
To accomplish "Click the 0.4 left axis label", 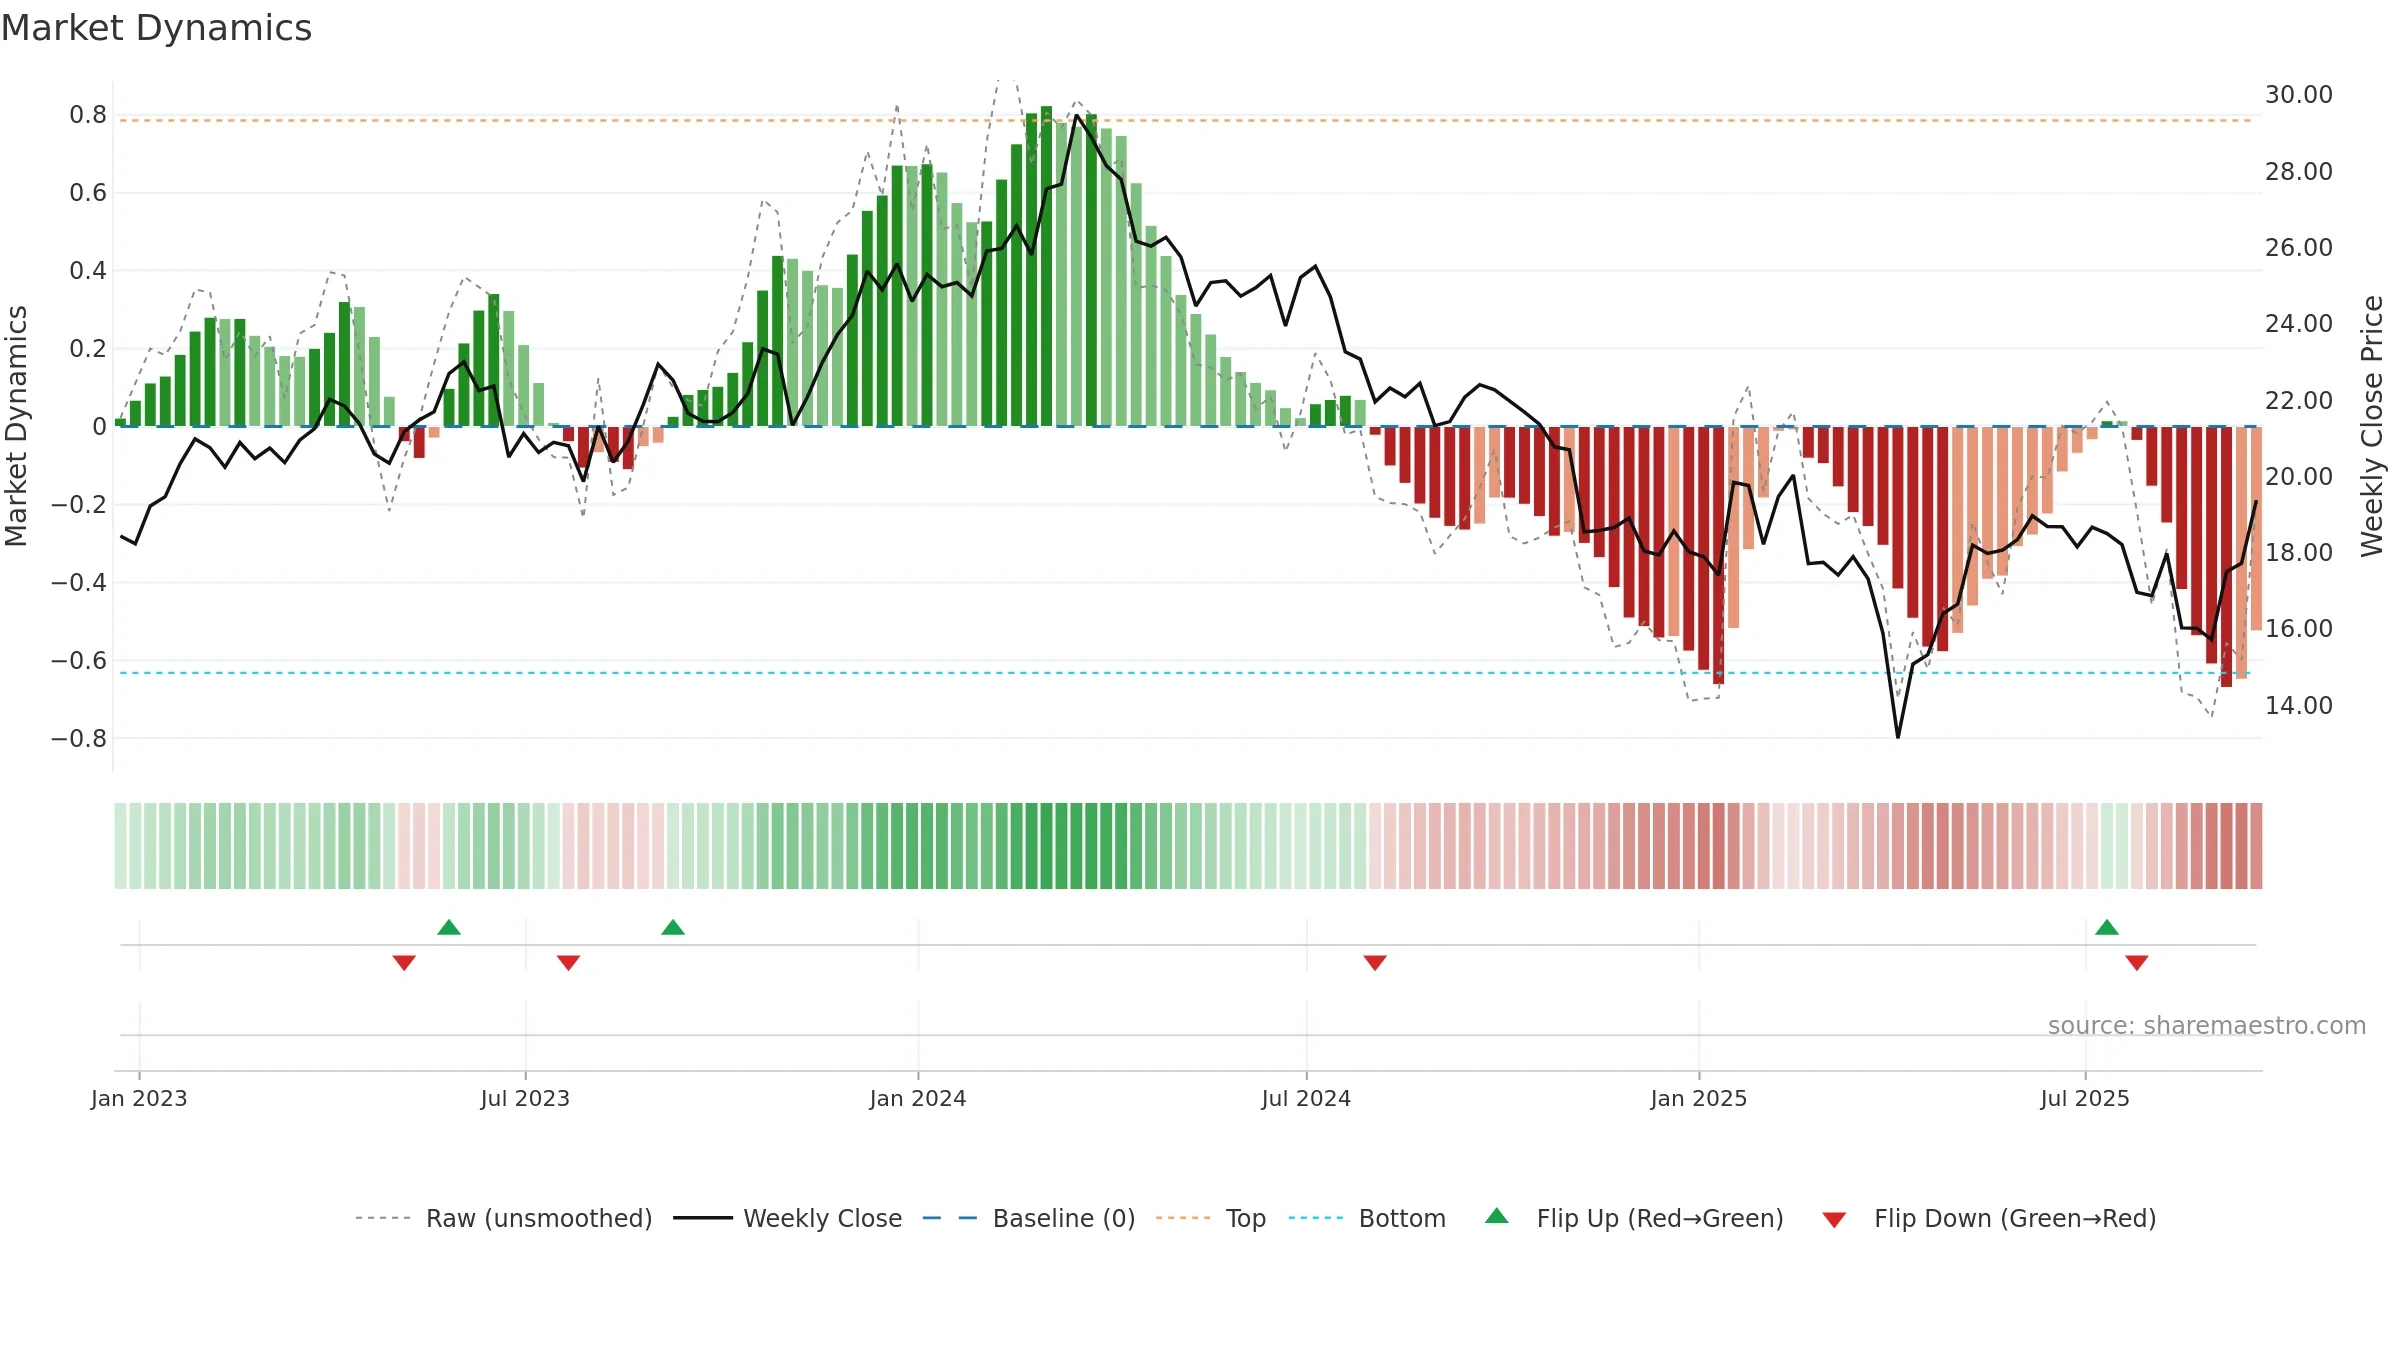I will [x=88, y=271].
